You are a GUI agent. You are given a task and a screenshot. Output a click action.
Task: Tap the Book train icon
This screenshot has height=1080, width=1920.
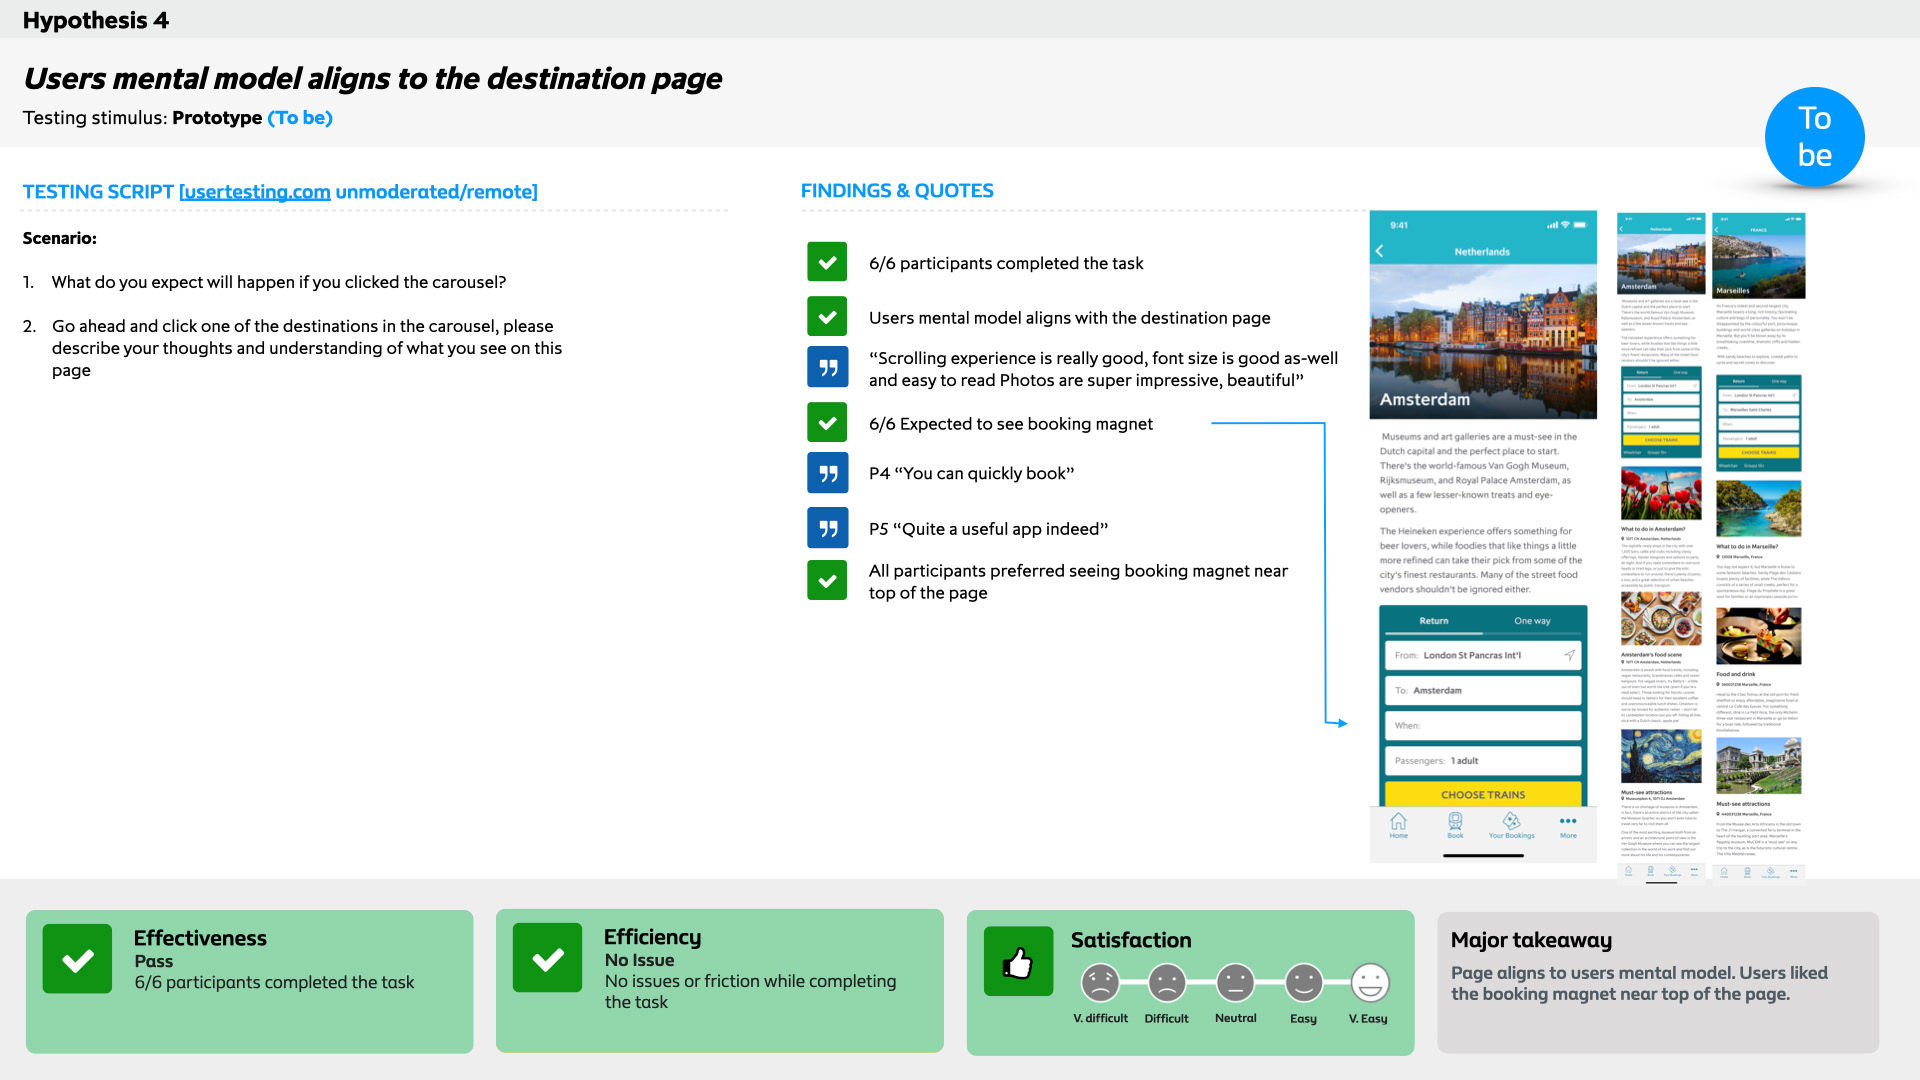[1455, 822]
